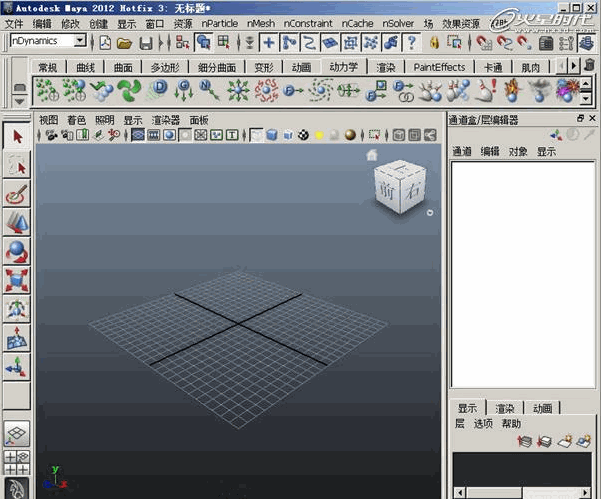Activate the Paint Selection tool

point(17,195)
